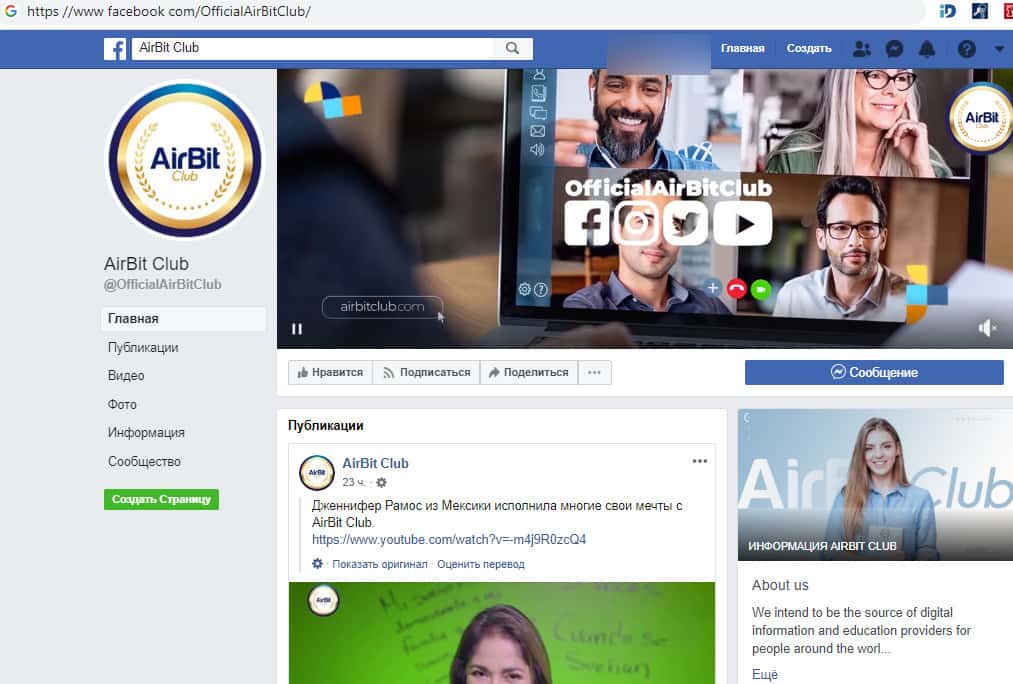This screenshot has width=1013, height=684.
Task: Open the three-dot more actions button beside Поделиться
Action: tap(594, 373)
